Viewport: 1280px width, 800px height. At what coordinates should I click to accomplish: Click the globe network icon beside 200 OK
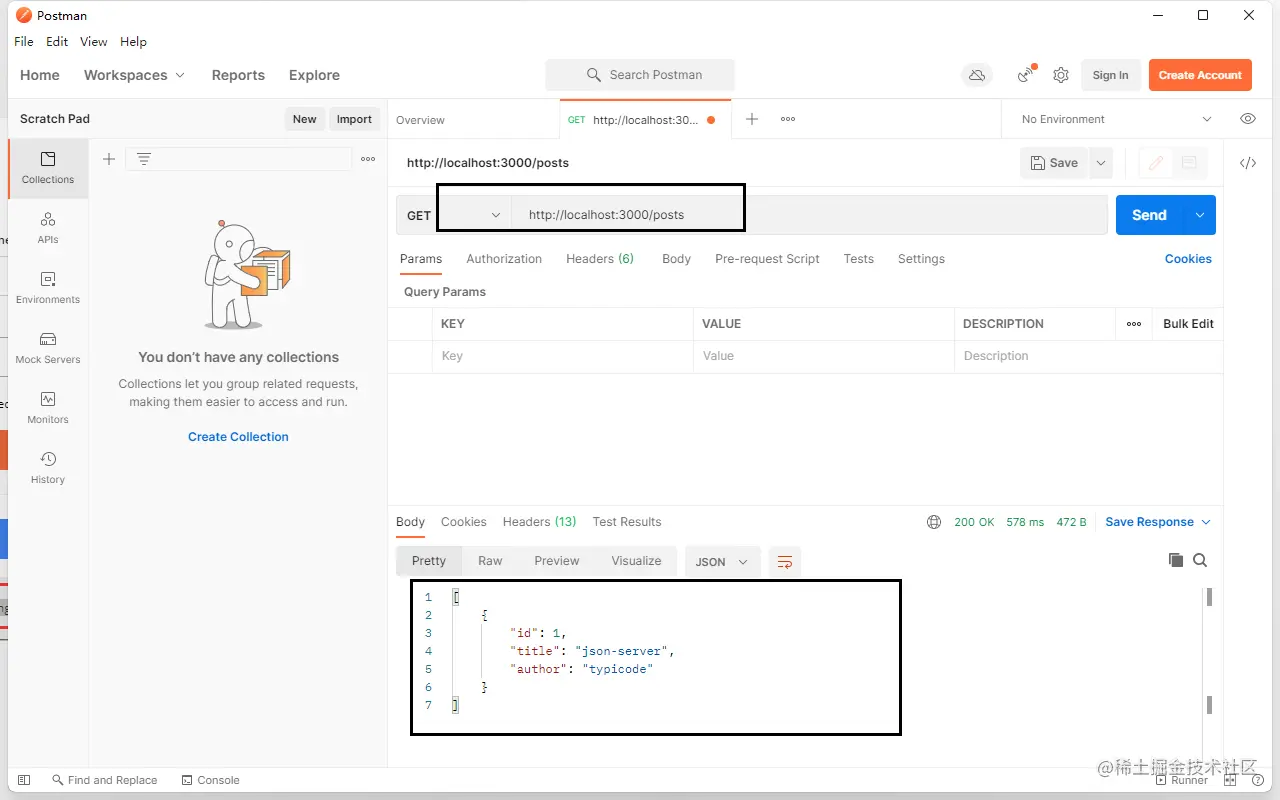[x=934, y=522]
